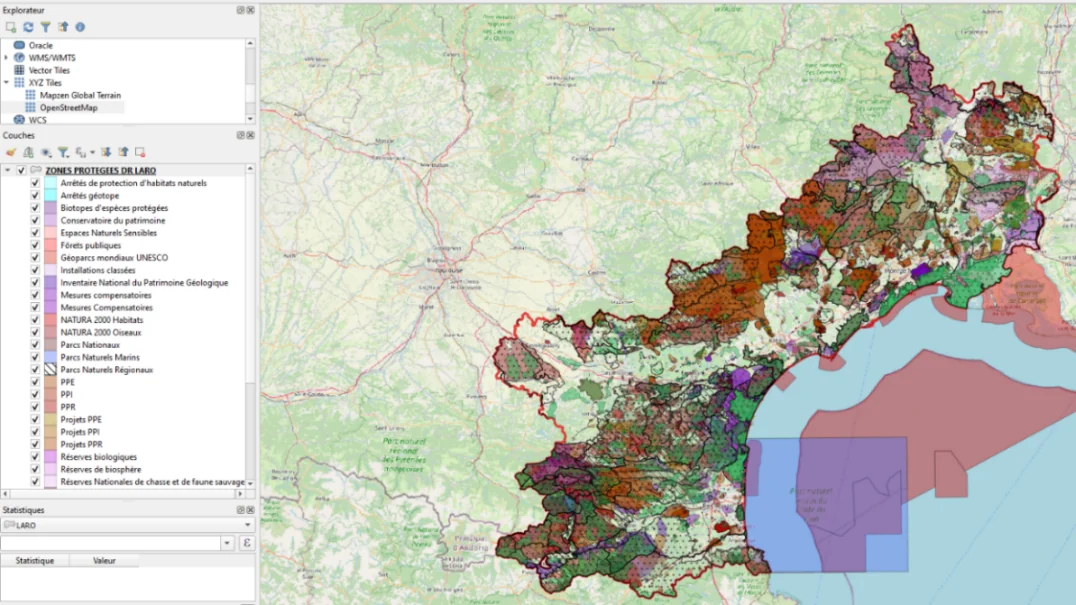Expand all layers in Couches toolbar
Viewport: 1076px width, 605px height.
click(x=106, y=152)
